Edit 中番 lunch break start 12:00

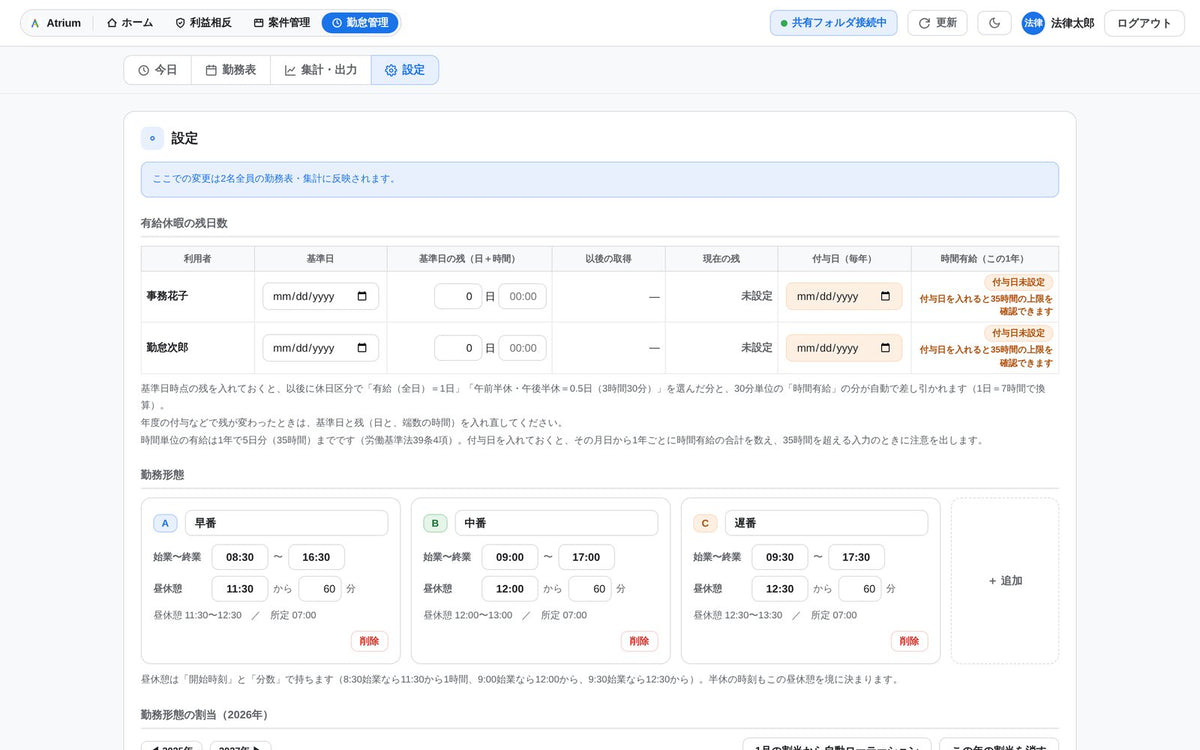pos(510,589)
